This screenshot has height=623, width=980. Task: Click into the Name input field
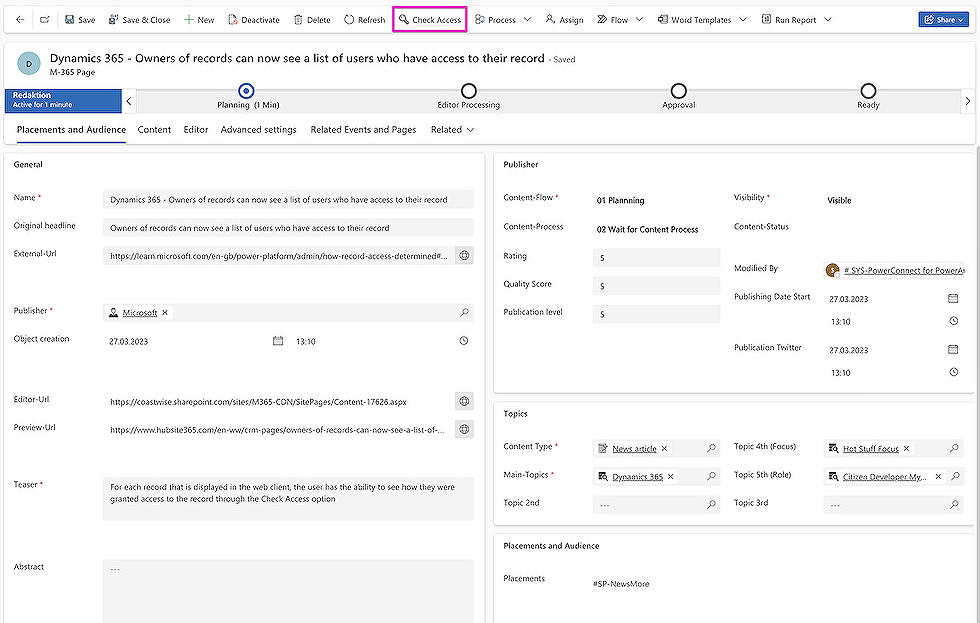288,199
